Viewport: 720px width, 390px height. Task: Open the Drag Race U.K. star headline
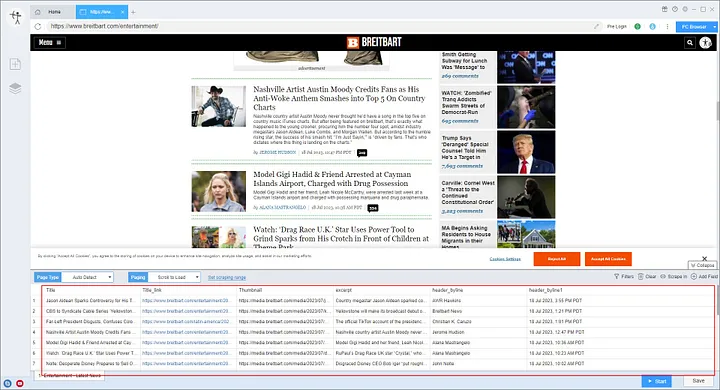341,237
